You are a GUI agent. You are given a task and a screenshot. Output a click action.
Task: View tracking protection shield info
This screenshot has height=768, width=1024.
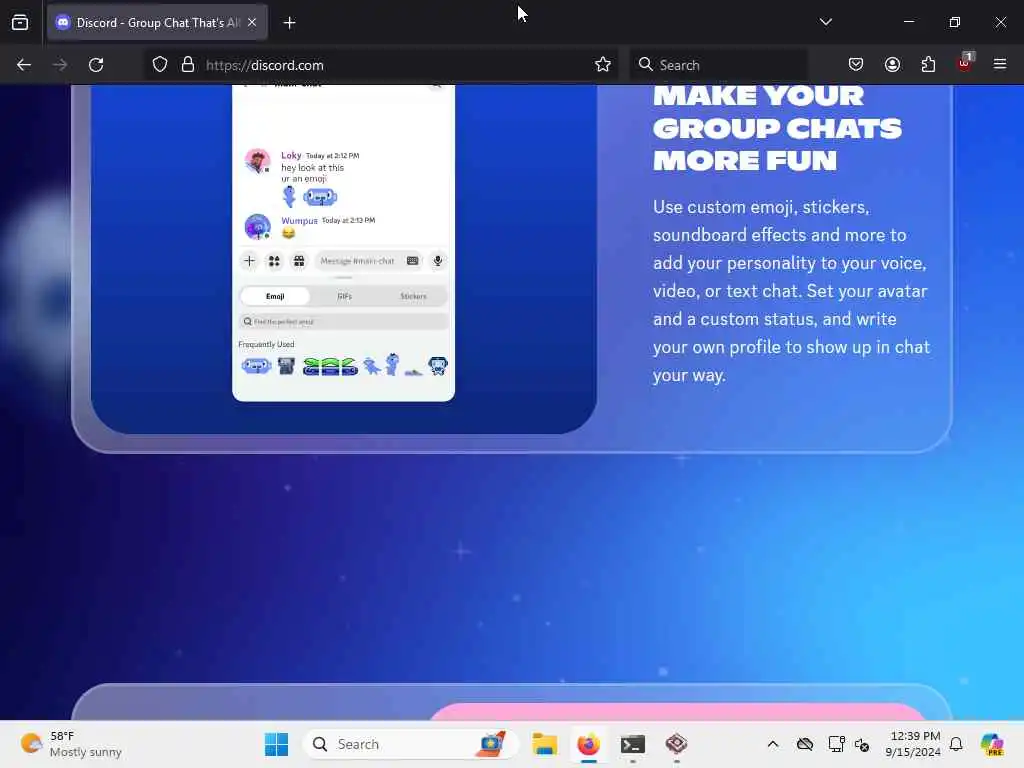click(160, 65)
